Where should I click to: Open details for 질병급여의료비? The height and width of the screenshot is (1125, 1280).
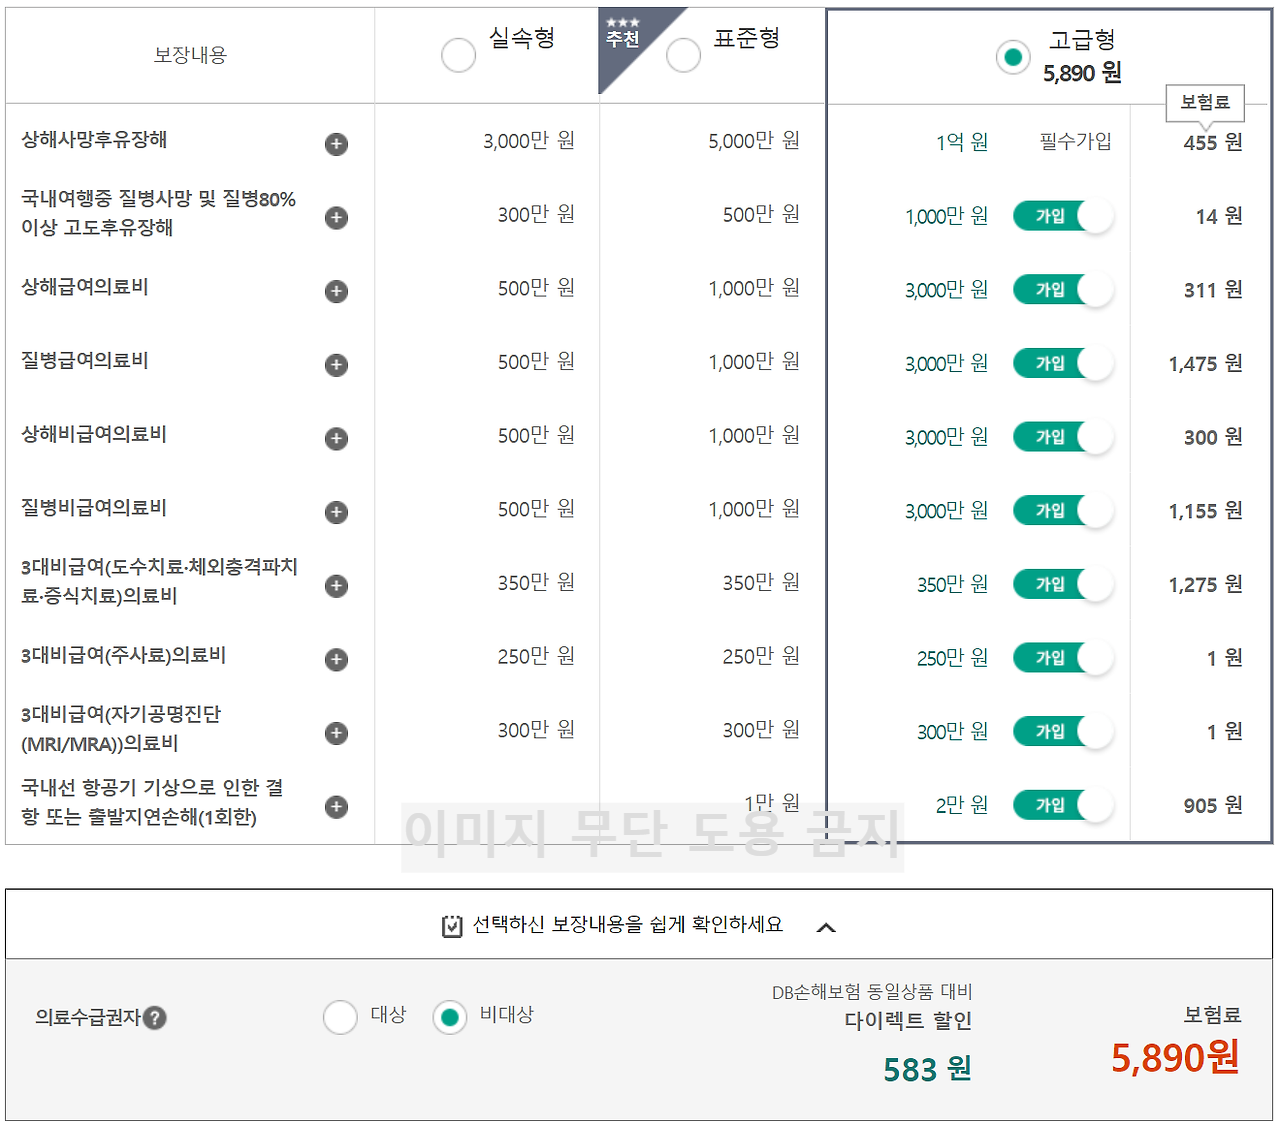[336, 364]
